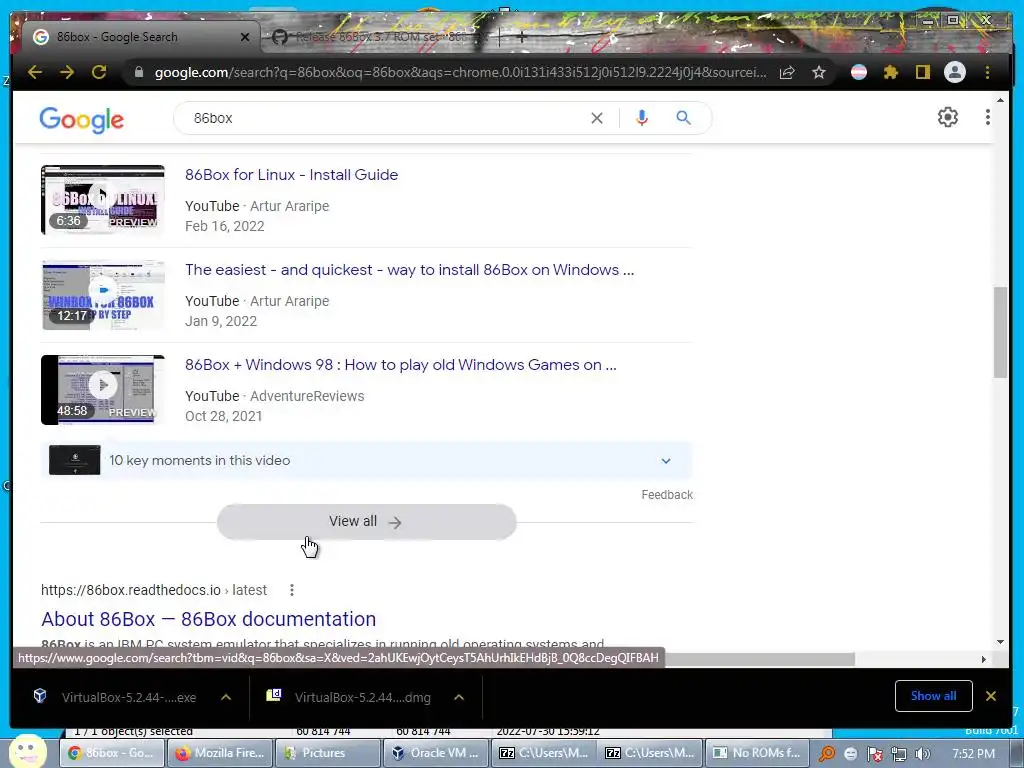Start voice search with the microphone icon

(642, 118)
